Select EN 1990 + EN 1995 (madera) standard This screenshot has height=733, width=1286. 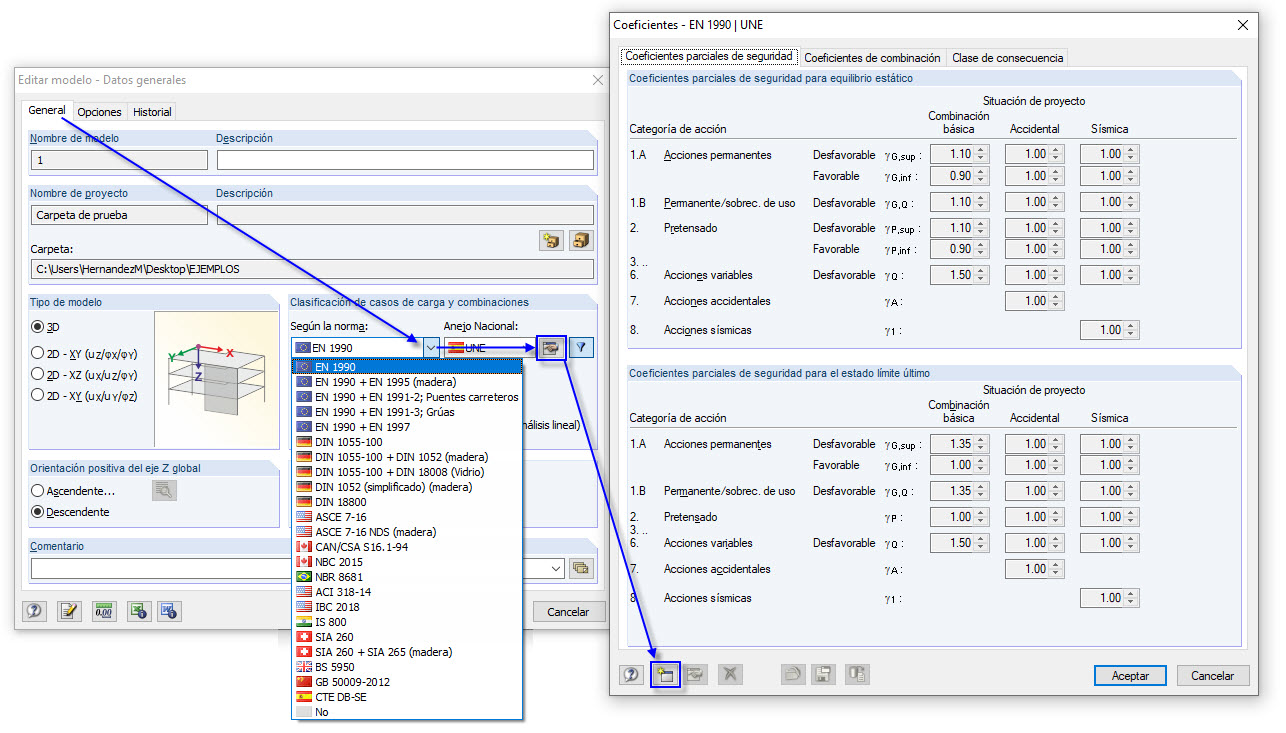pyautogui.click(x=407, y=382)
